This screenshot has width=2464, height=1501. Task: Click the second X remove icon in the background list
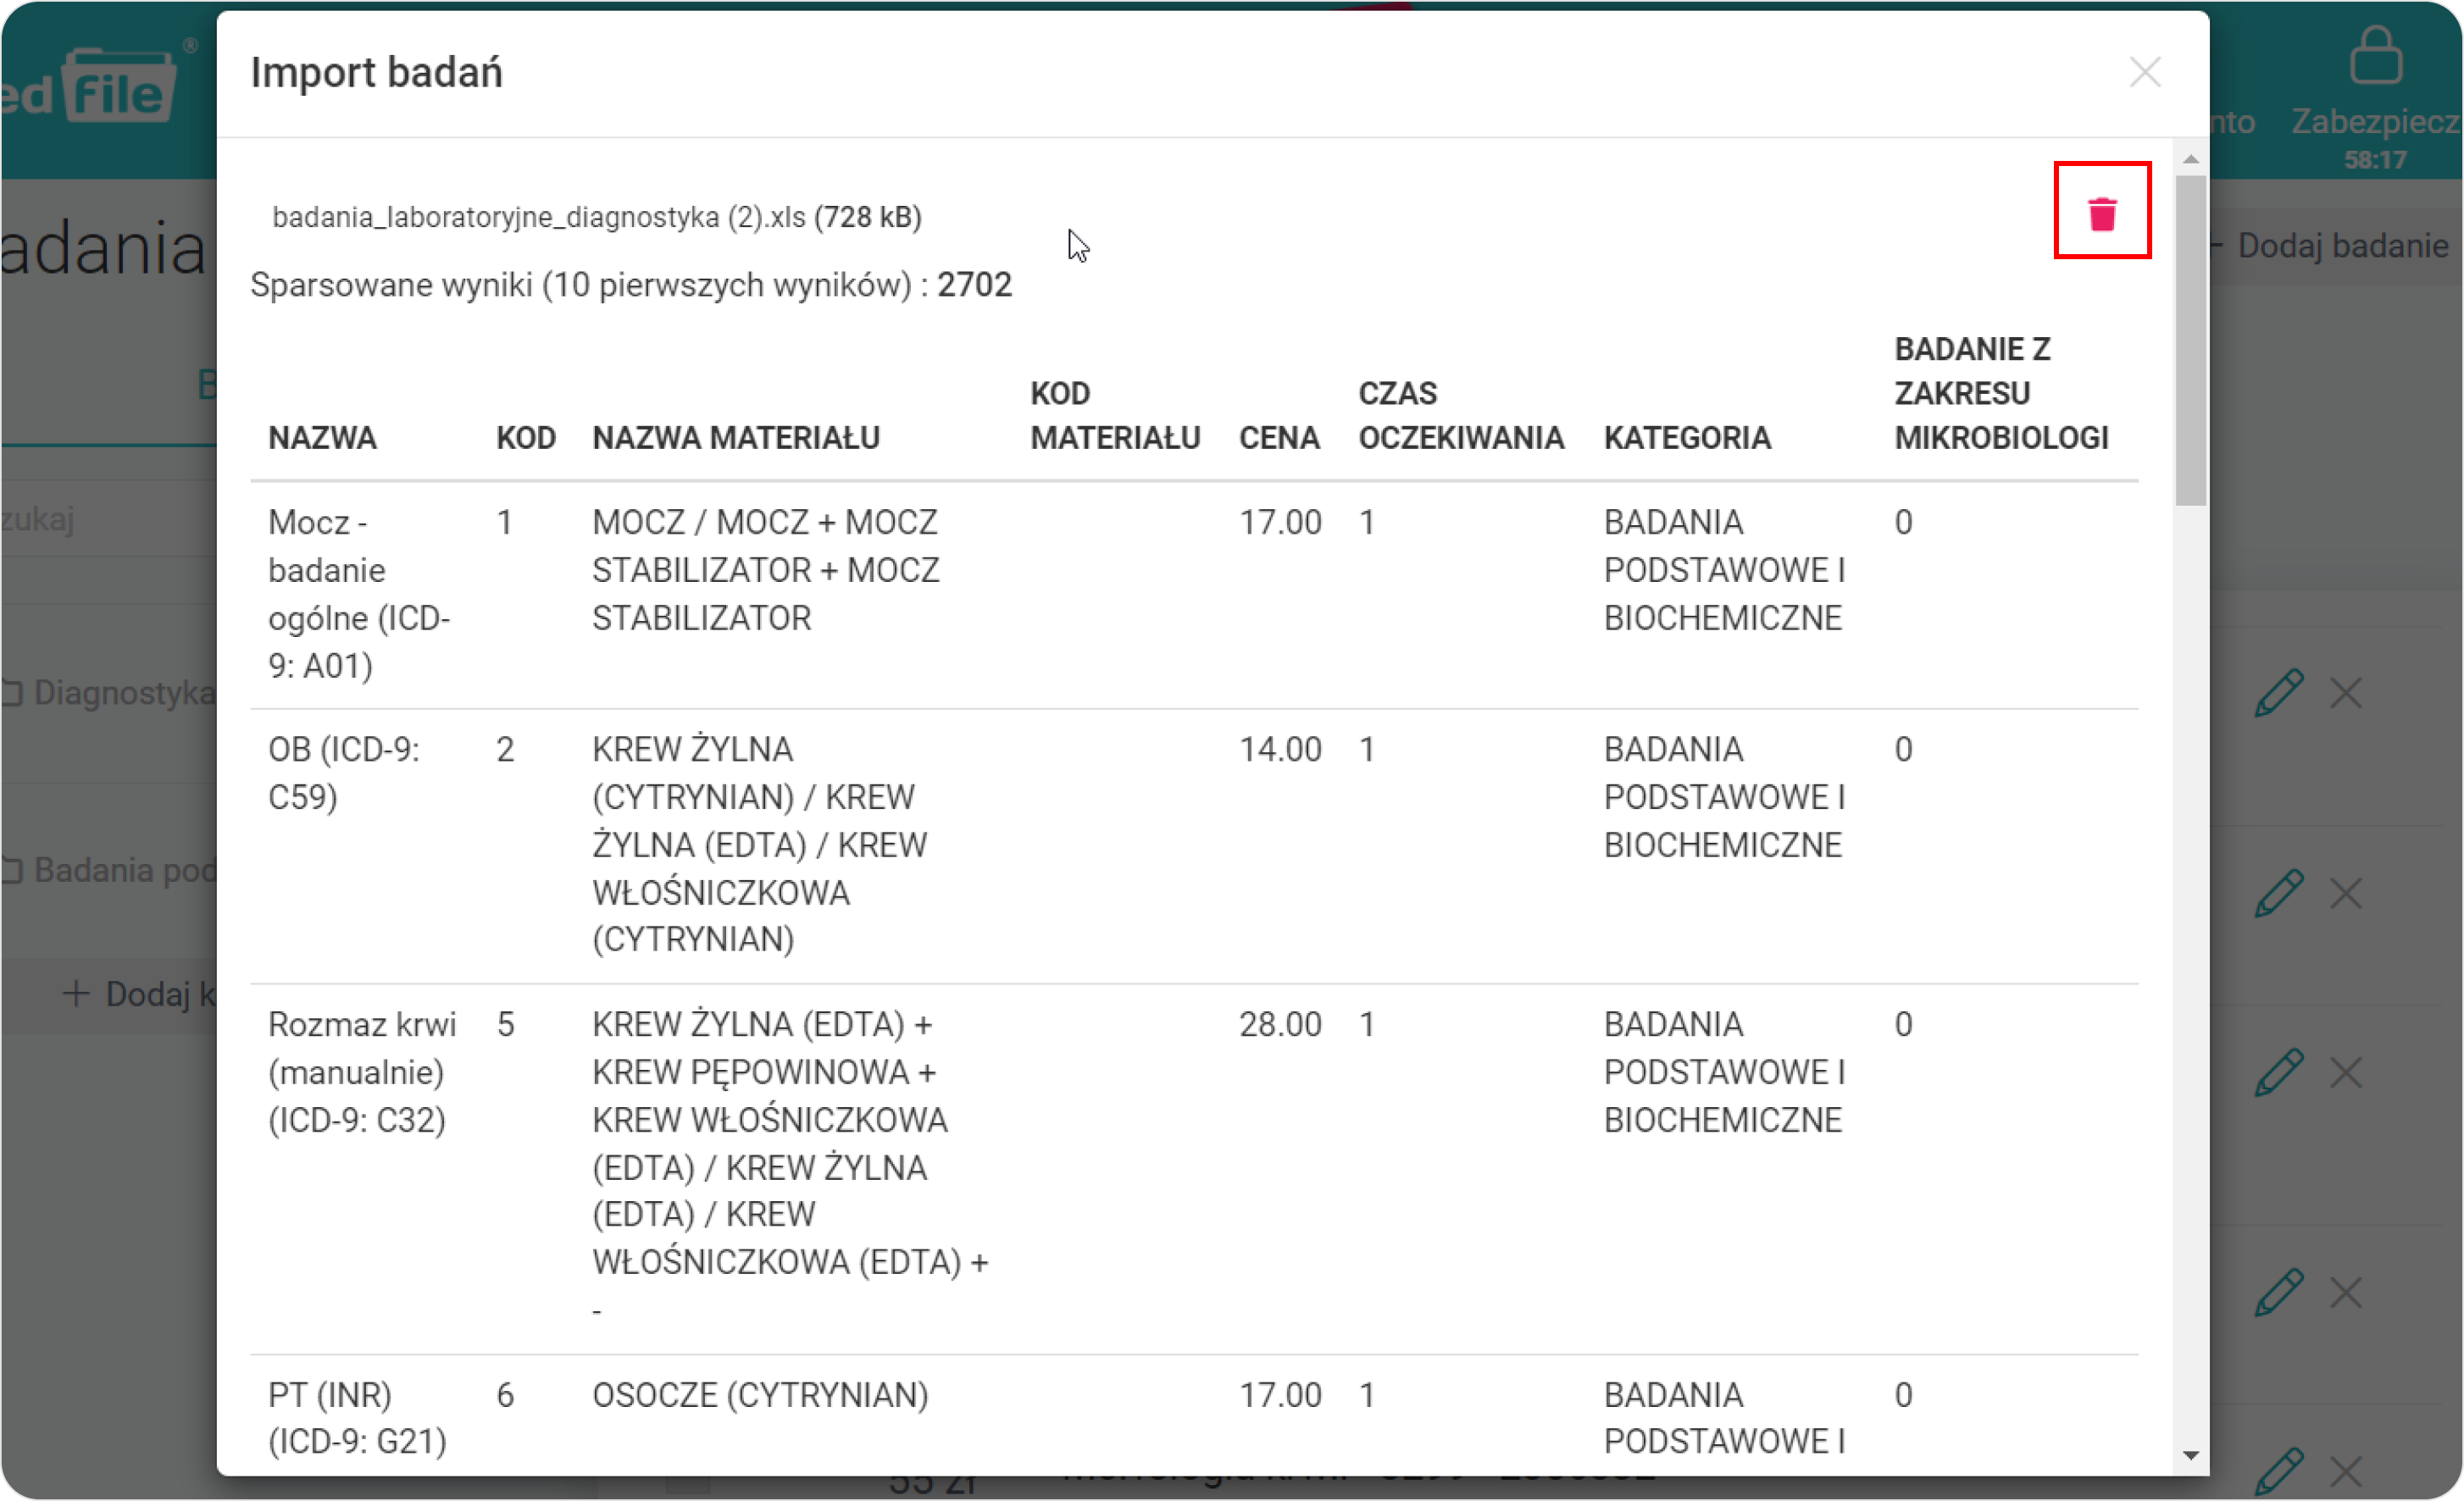click(2345, 893)
